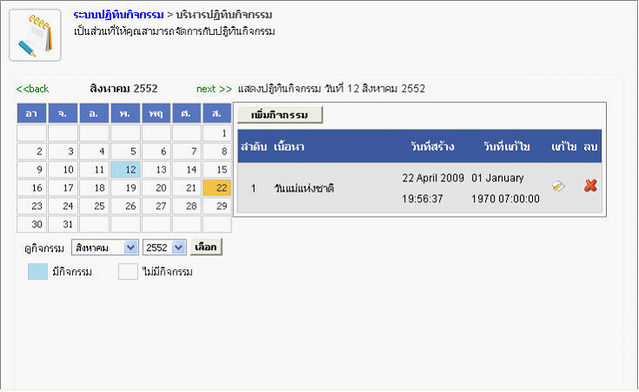Open the ระบบปฏิทินกิจกรรม breadcrumb link
639x392 pixels.
119,15
